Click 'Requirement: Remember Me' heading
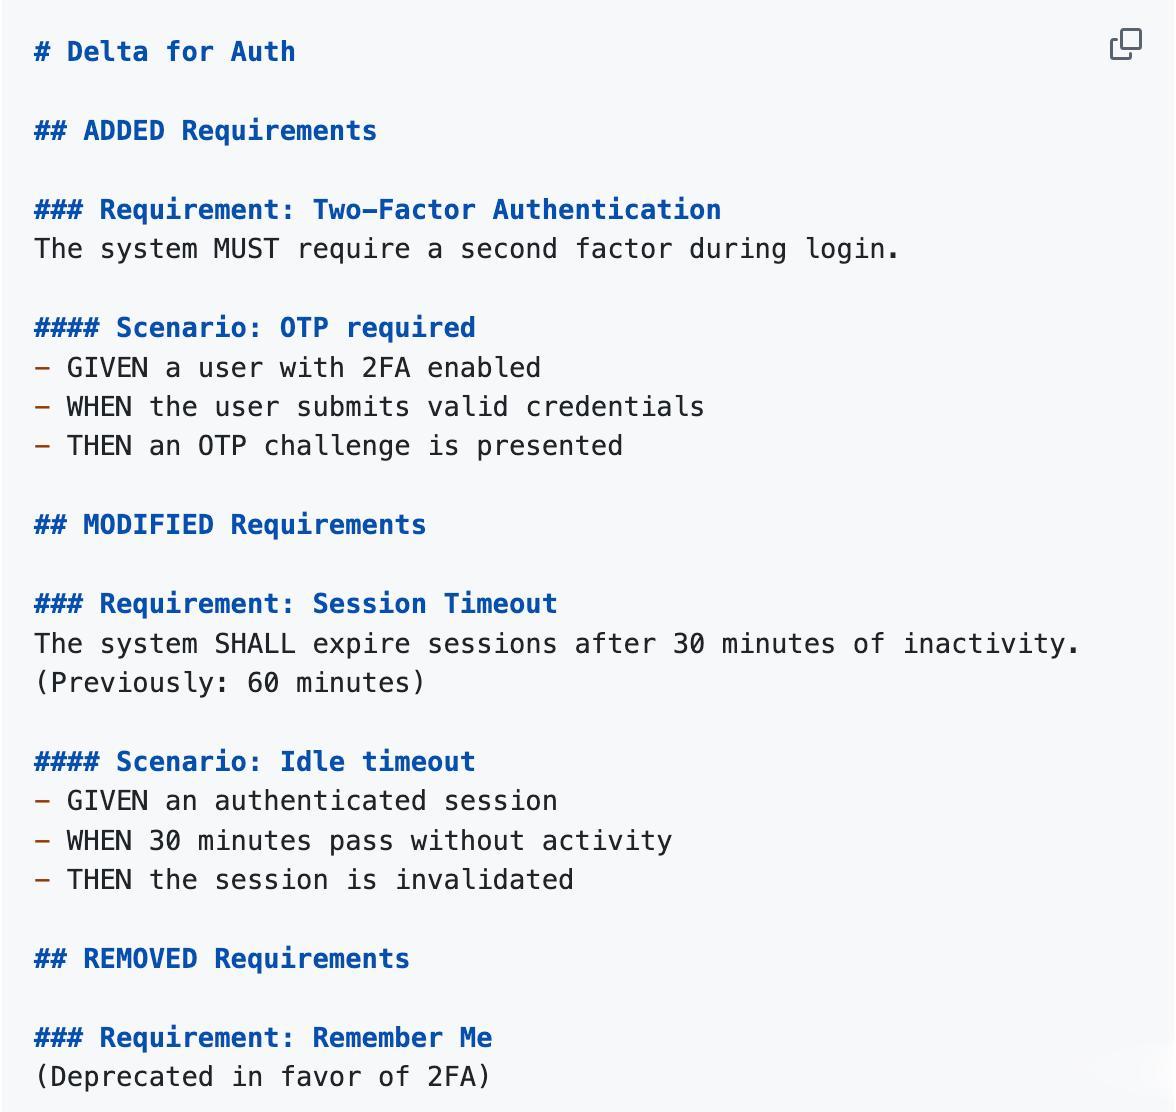 point(263,1038)
